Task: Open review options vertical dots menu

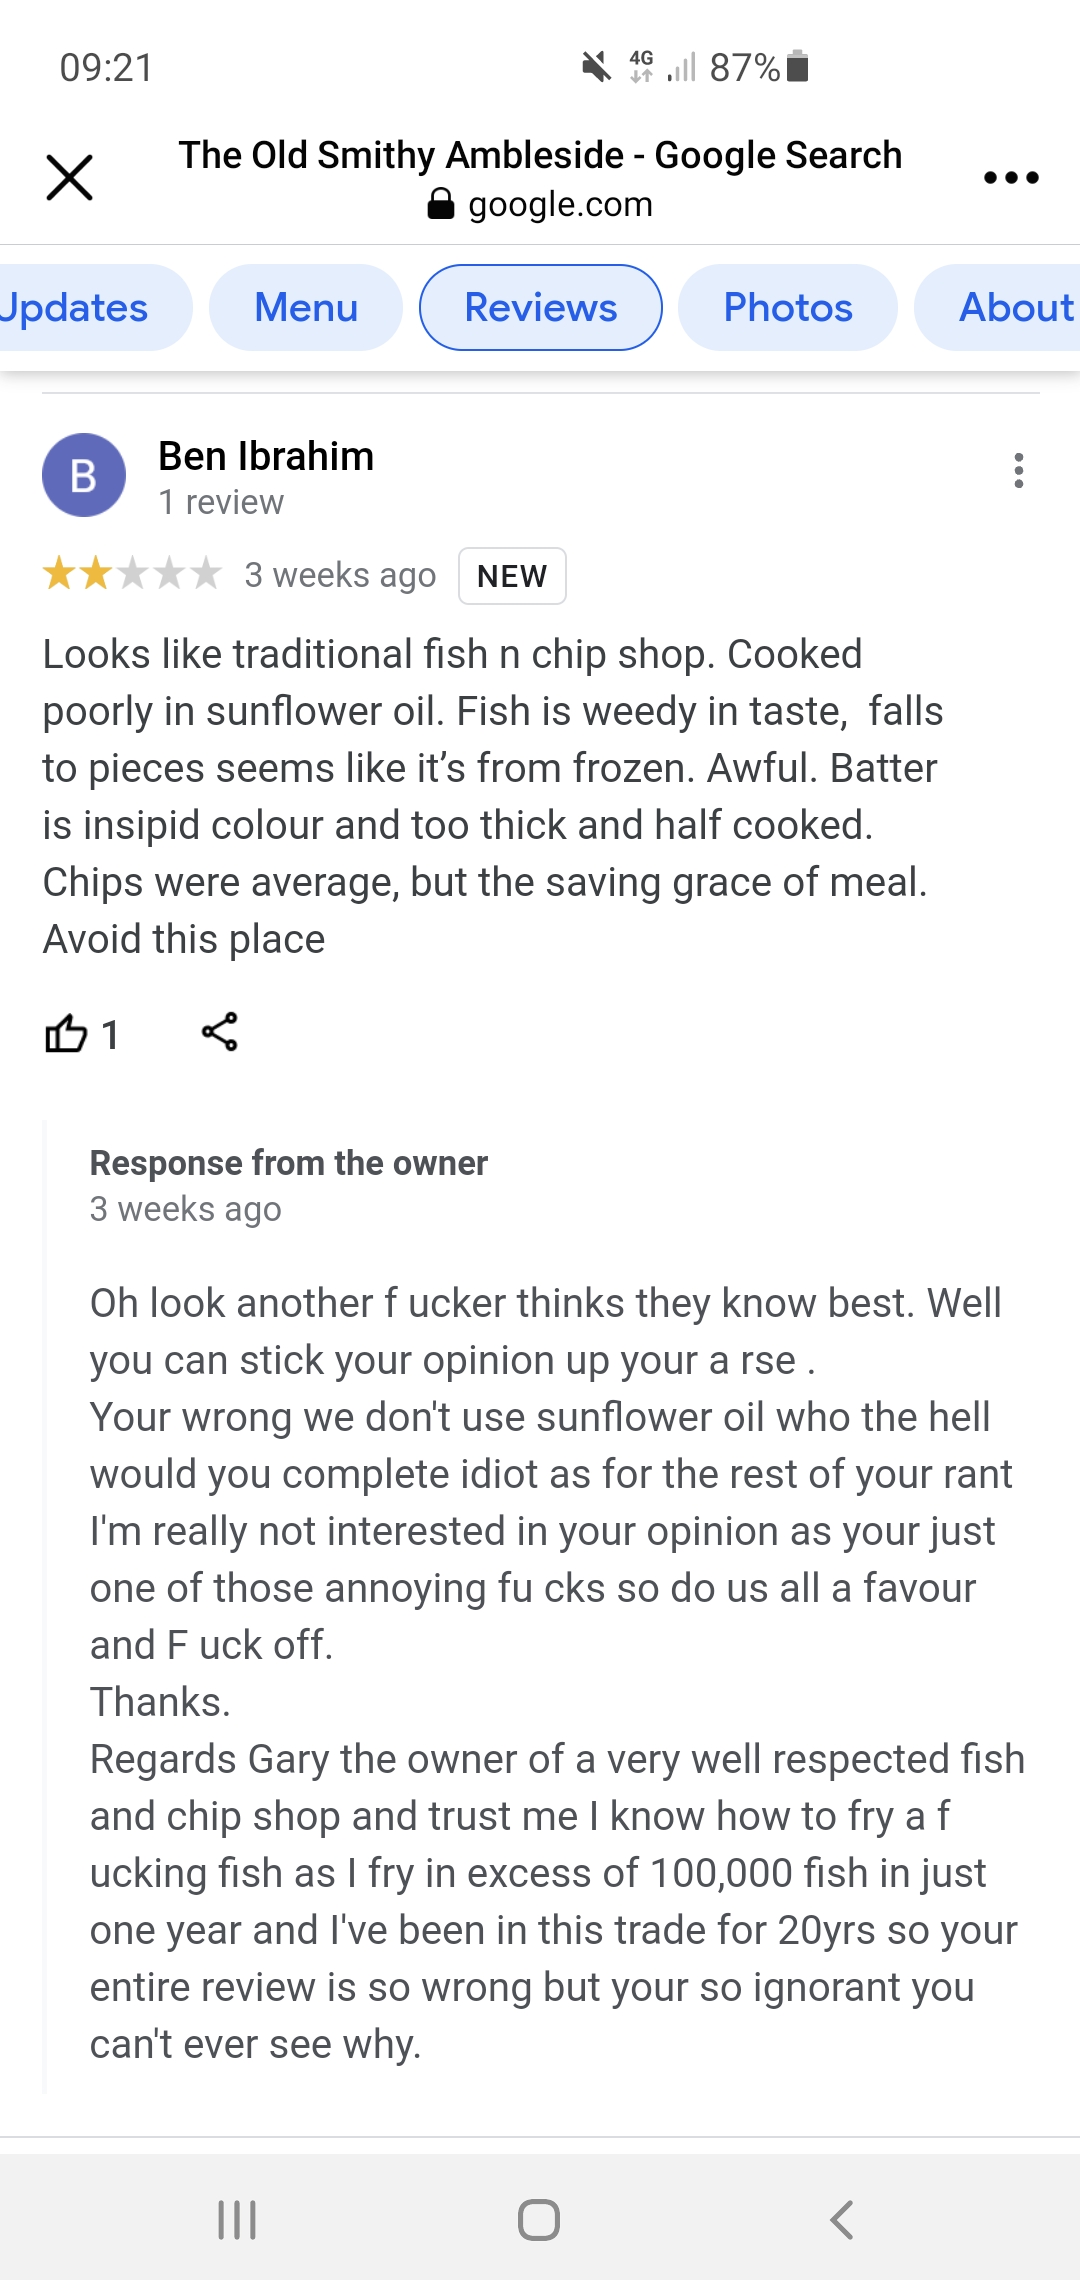Action: coord(1019,470)
